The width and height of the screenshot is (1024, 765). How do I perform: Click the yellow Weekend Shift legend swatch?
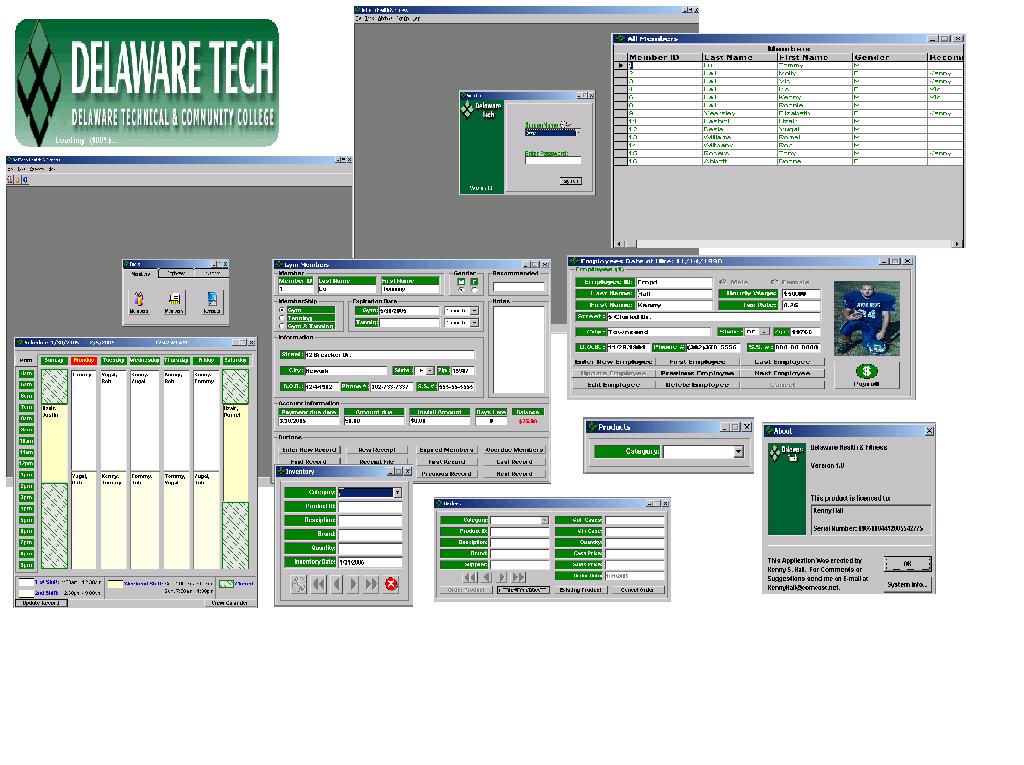click(x=115, y=584)
